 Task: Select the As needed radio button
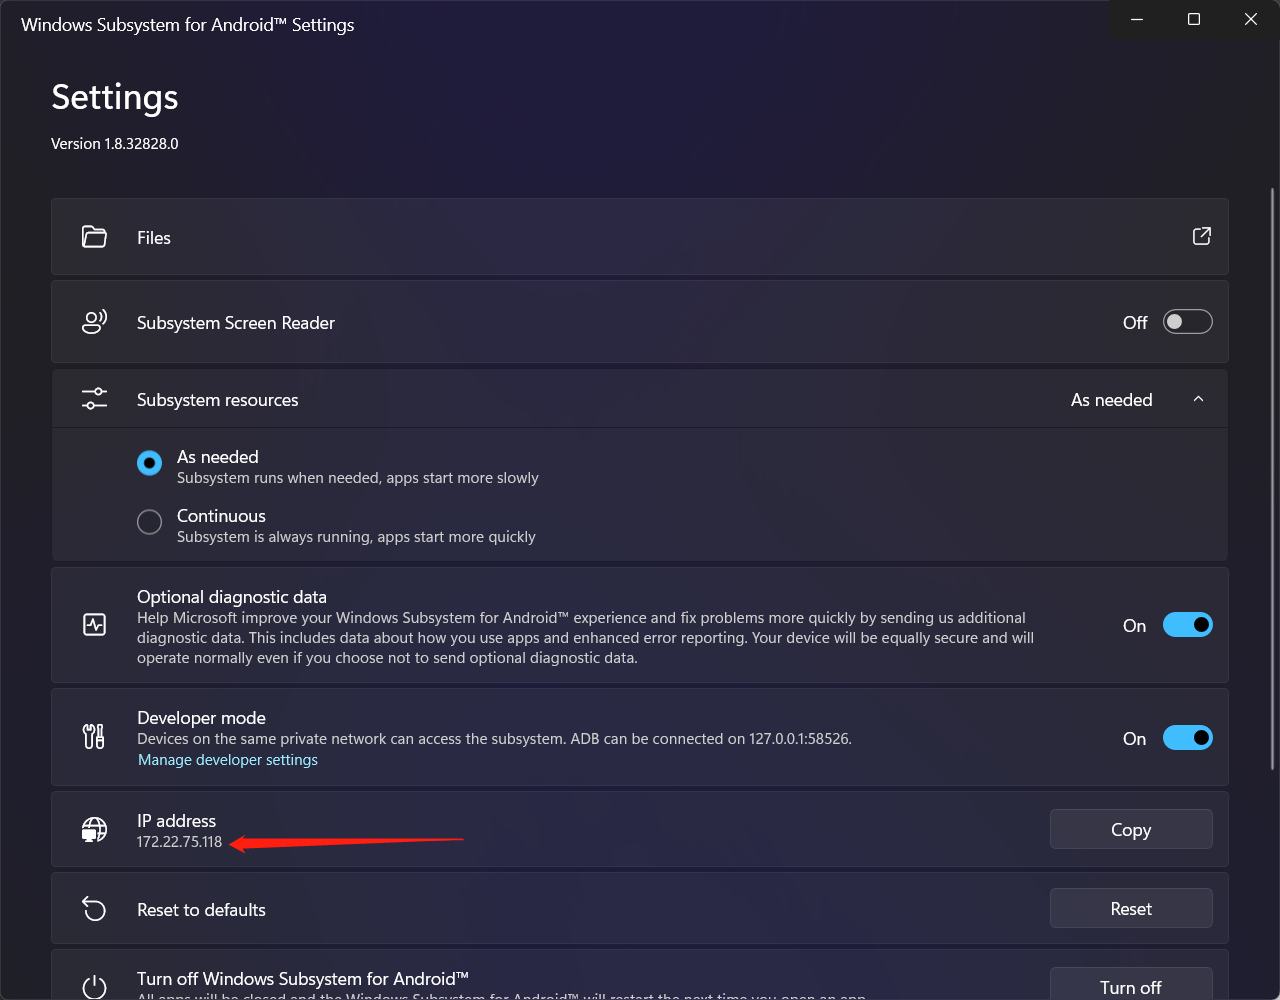coord(149,463)
